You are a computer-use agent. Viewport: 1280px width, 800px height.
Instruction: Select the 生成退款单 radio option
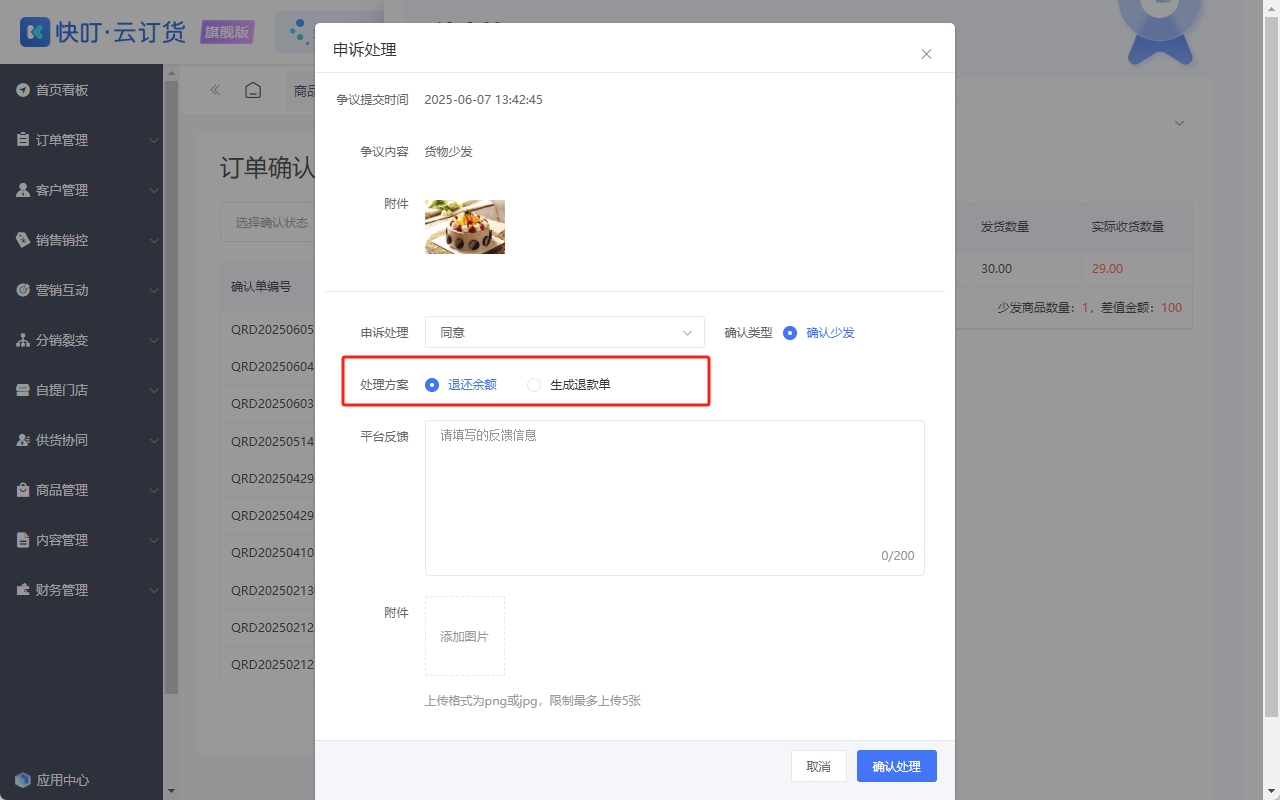(x=534, y=385)
